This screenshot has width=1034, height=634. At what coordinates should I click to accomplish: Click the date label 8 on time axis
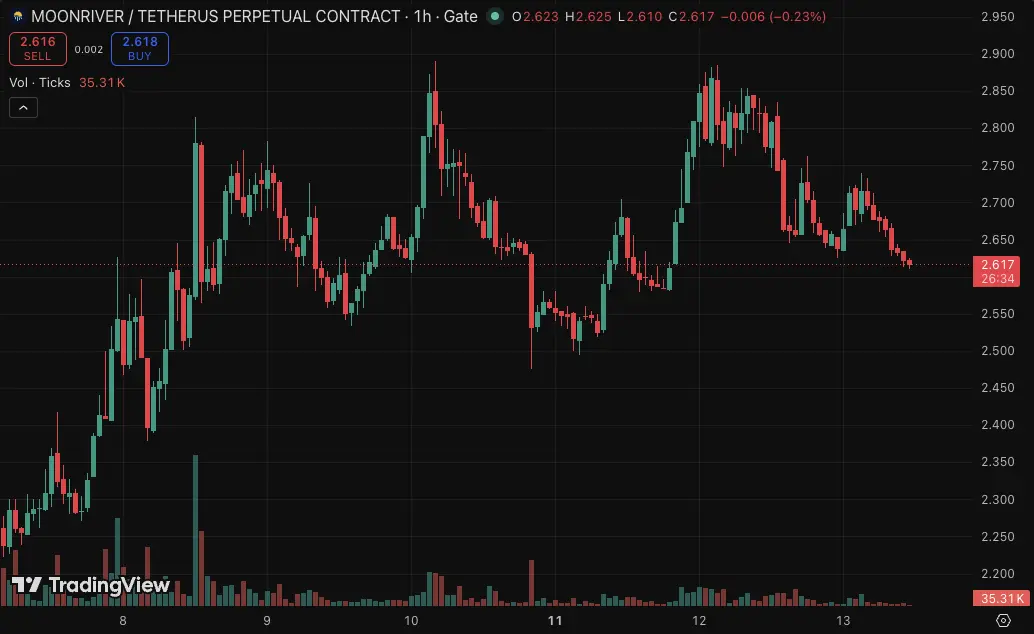(123, 620)
